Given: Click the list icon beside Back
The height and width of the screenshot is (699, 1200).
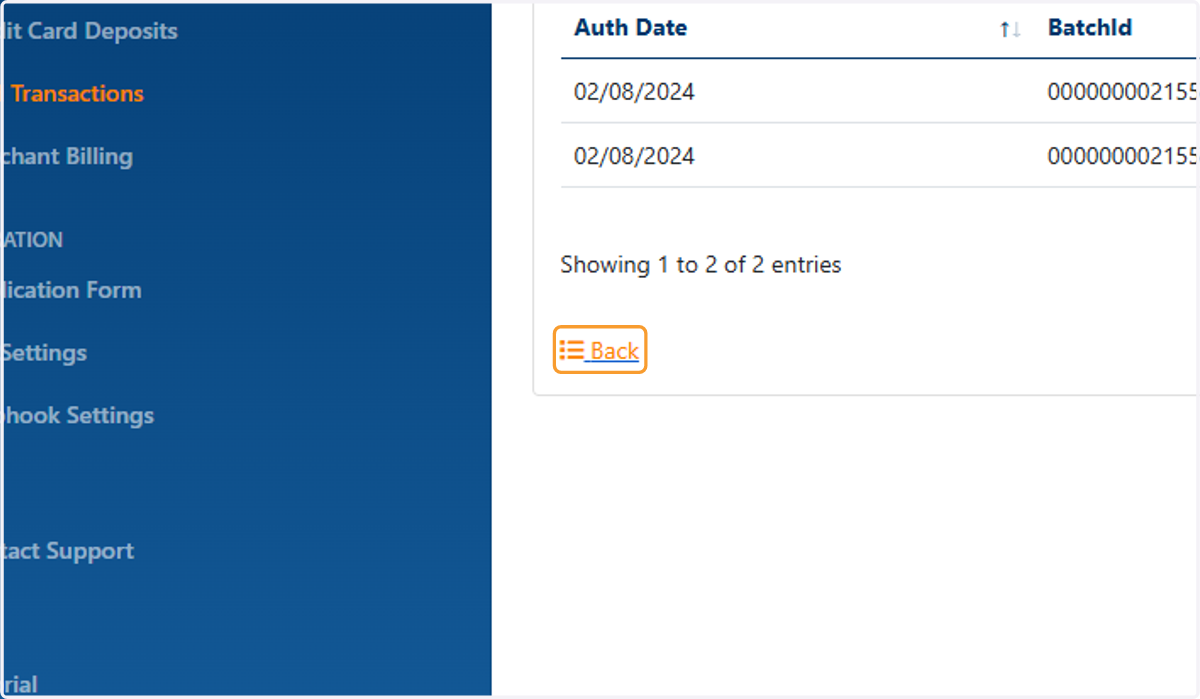Looking at the screenshot, I should [x=572, y=350].
